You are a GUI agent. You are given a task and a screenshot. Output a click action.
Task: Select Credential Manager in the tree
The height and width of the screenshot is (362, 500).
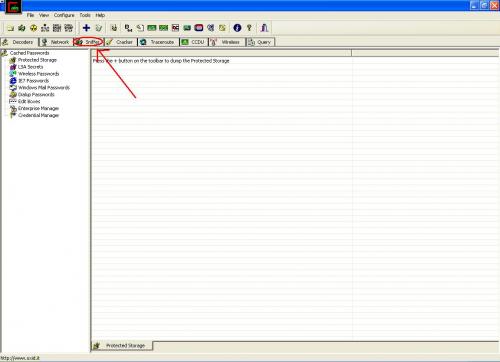coord(38,115)
